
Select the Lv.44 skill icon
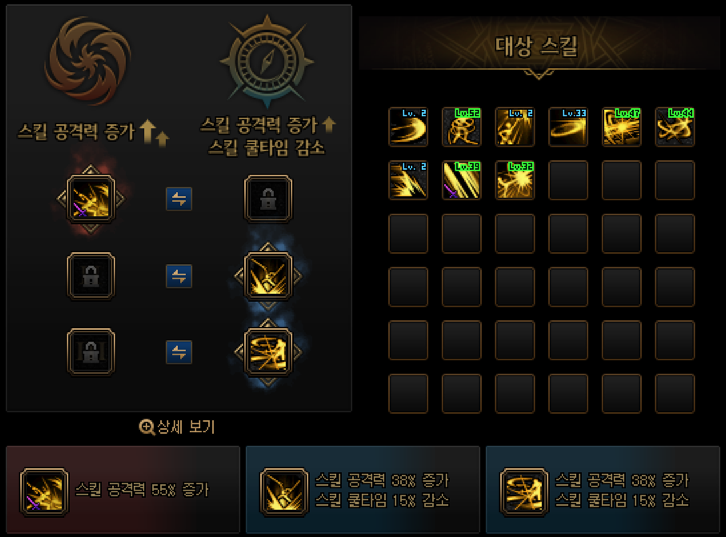click(x=675, y=127)
